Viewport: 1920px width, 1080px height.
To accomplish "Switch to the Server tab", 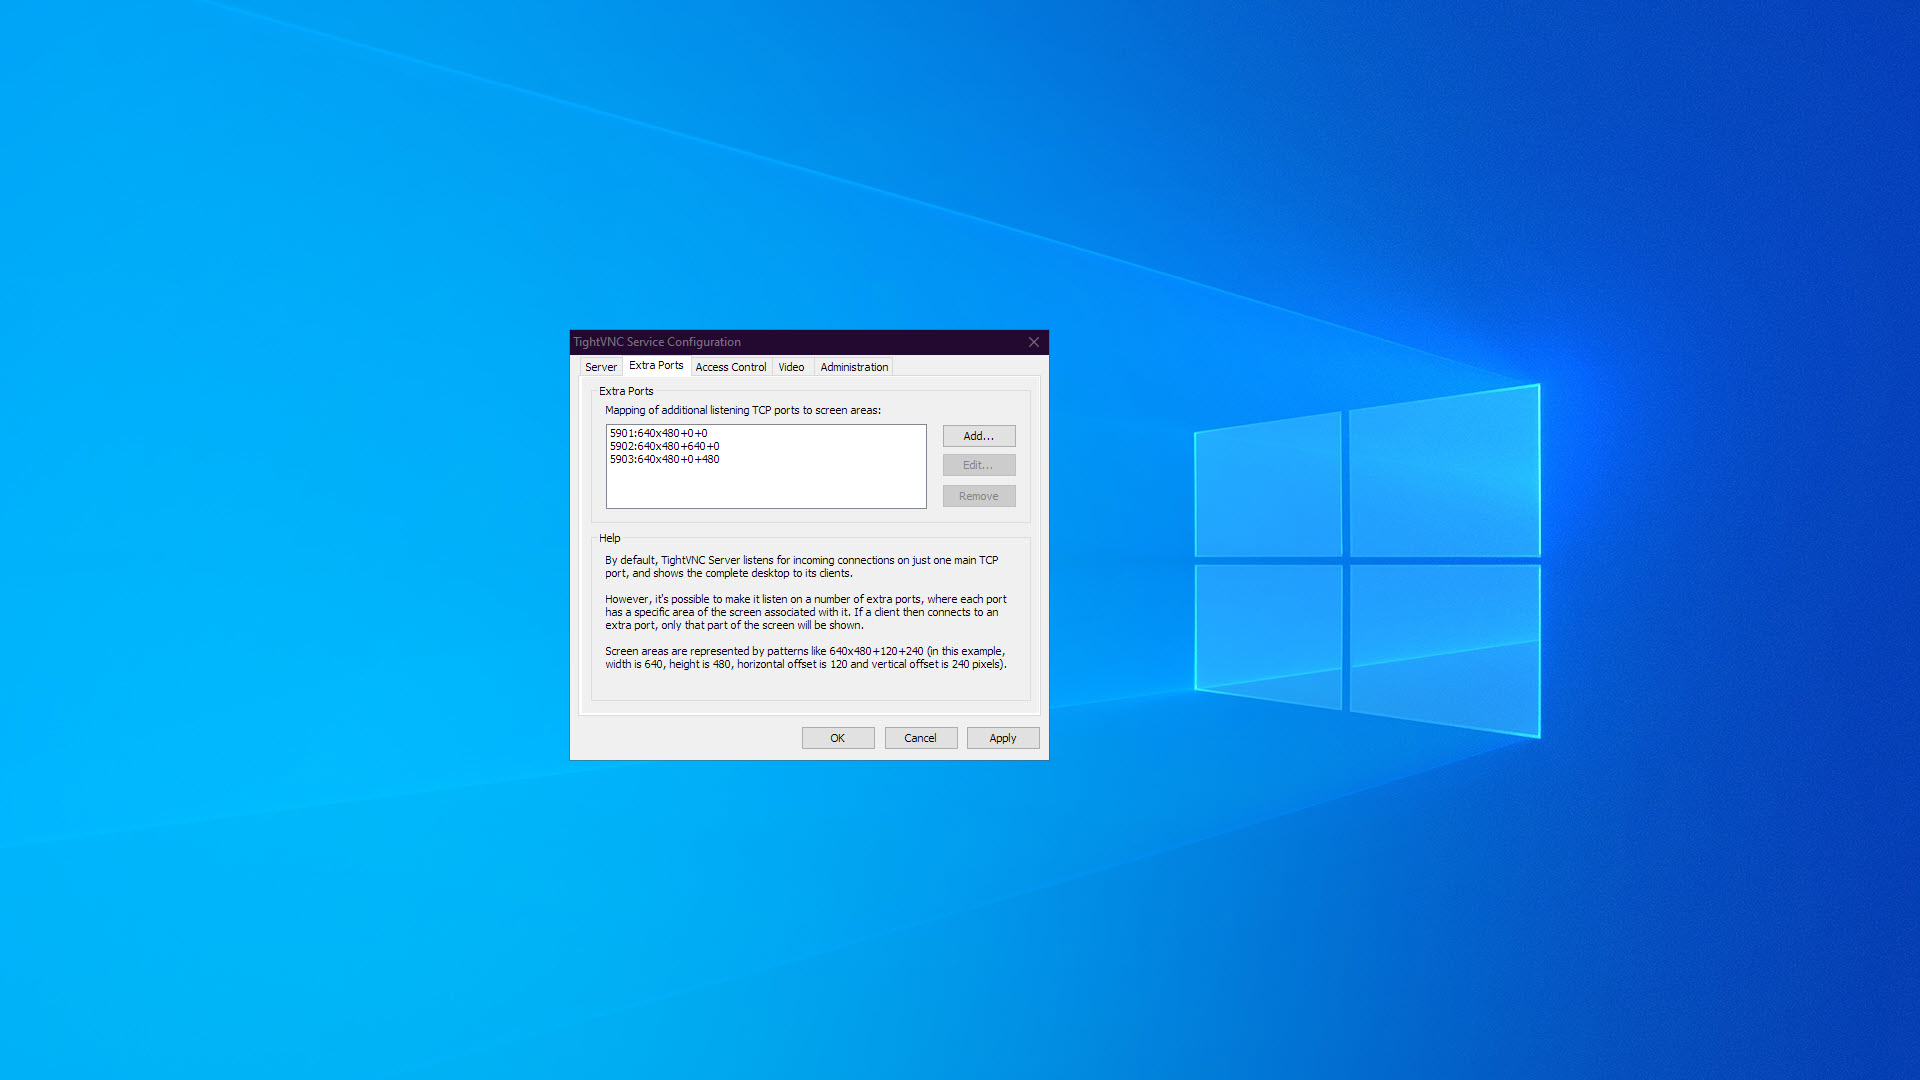I will [x=601, y=367].
